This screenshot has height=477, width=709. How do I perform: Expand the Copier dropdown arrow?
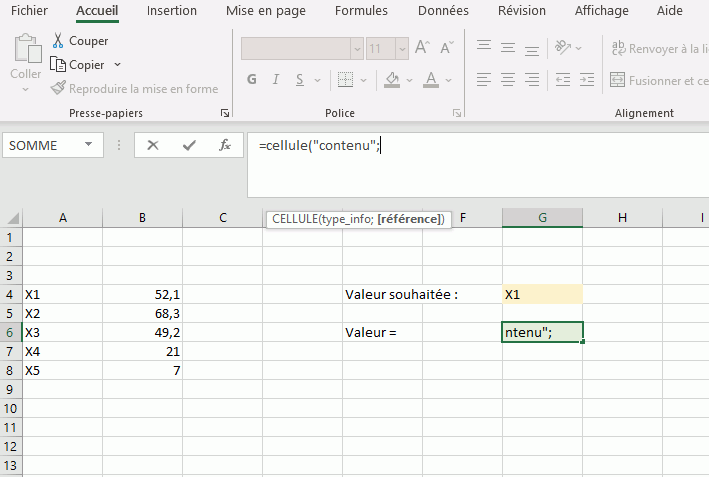pyautogui.click(x=117, y=65)
